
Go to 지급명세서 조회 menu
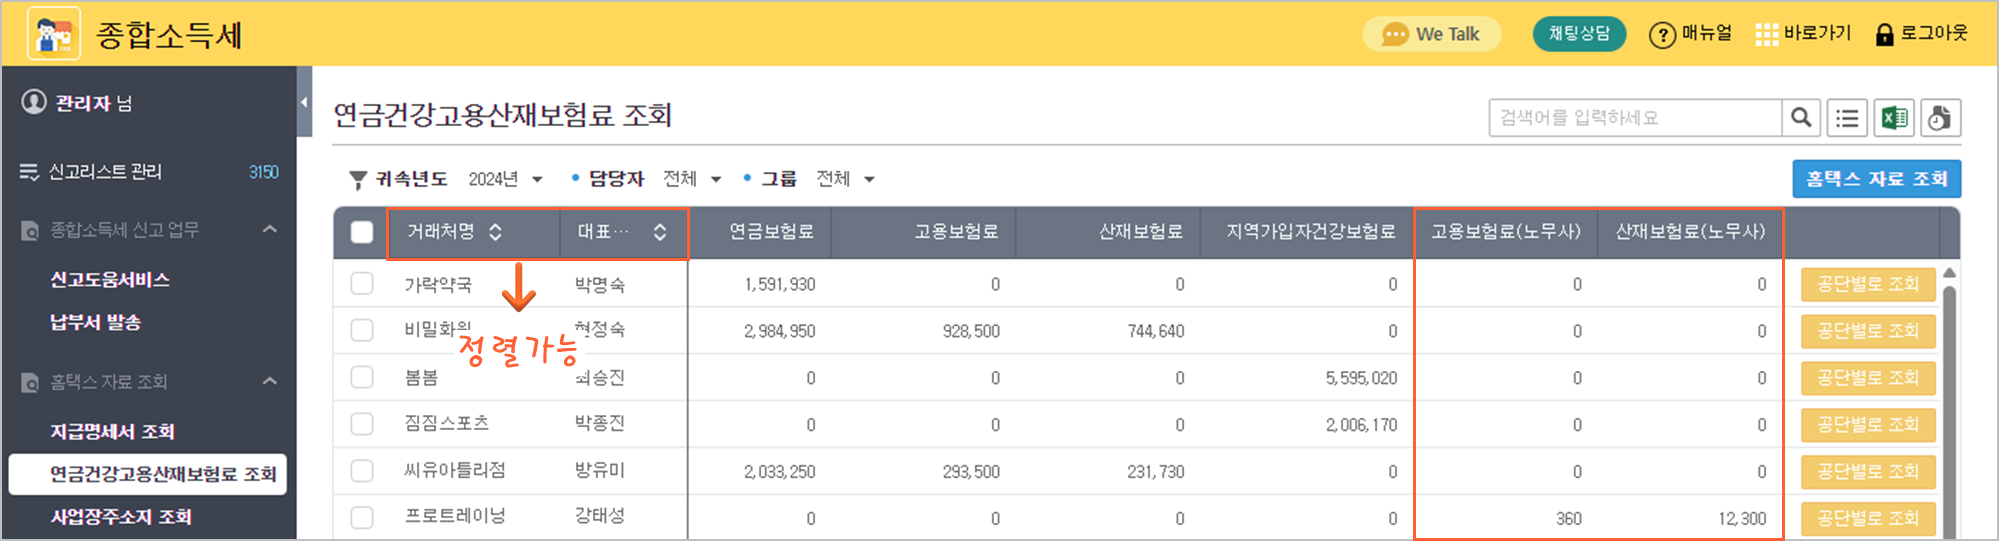(x=113, y=431)
